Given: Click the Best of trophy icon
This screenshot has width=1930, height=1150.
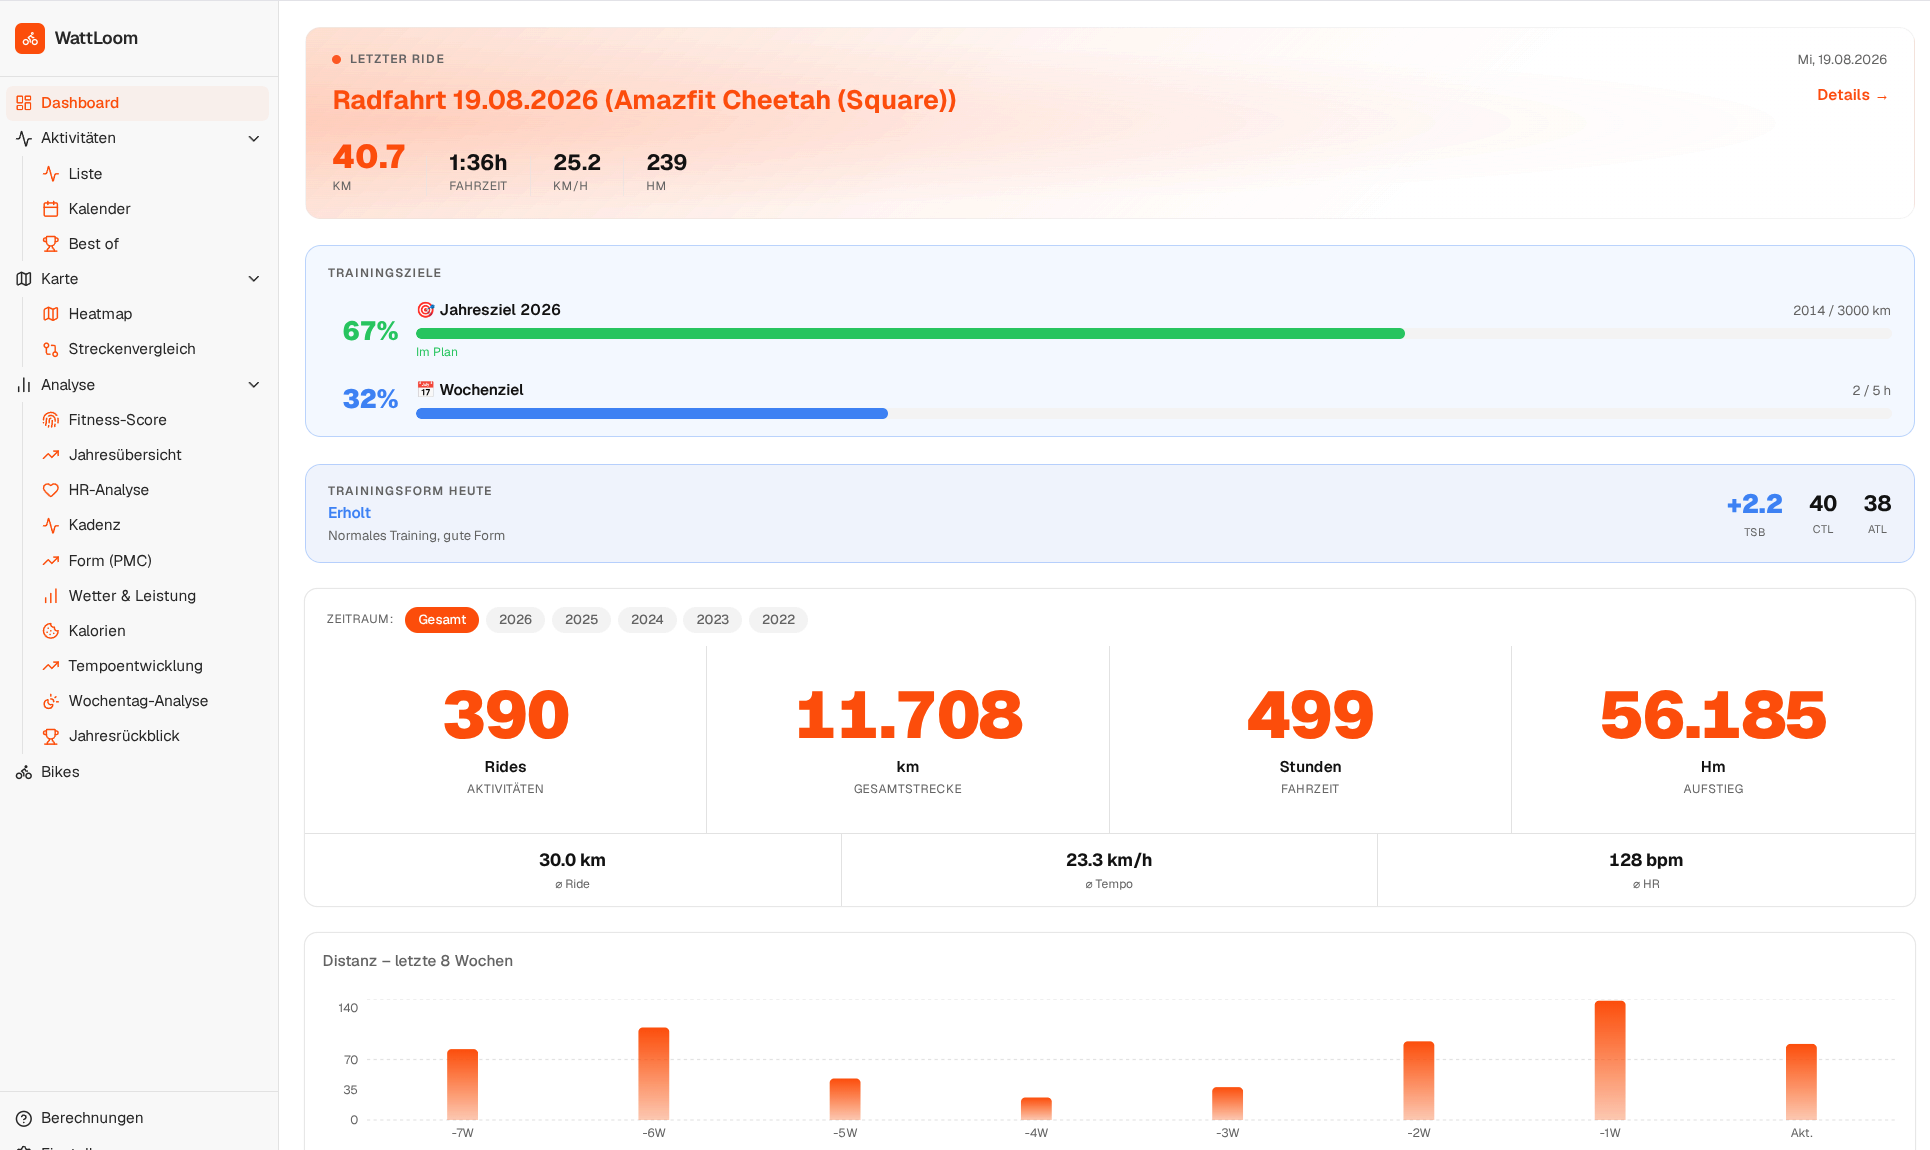Looking at the screenshot, I should [x=51, y=244].
